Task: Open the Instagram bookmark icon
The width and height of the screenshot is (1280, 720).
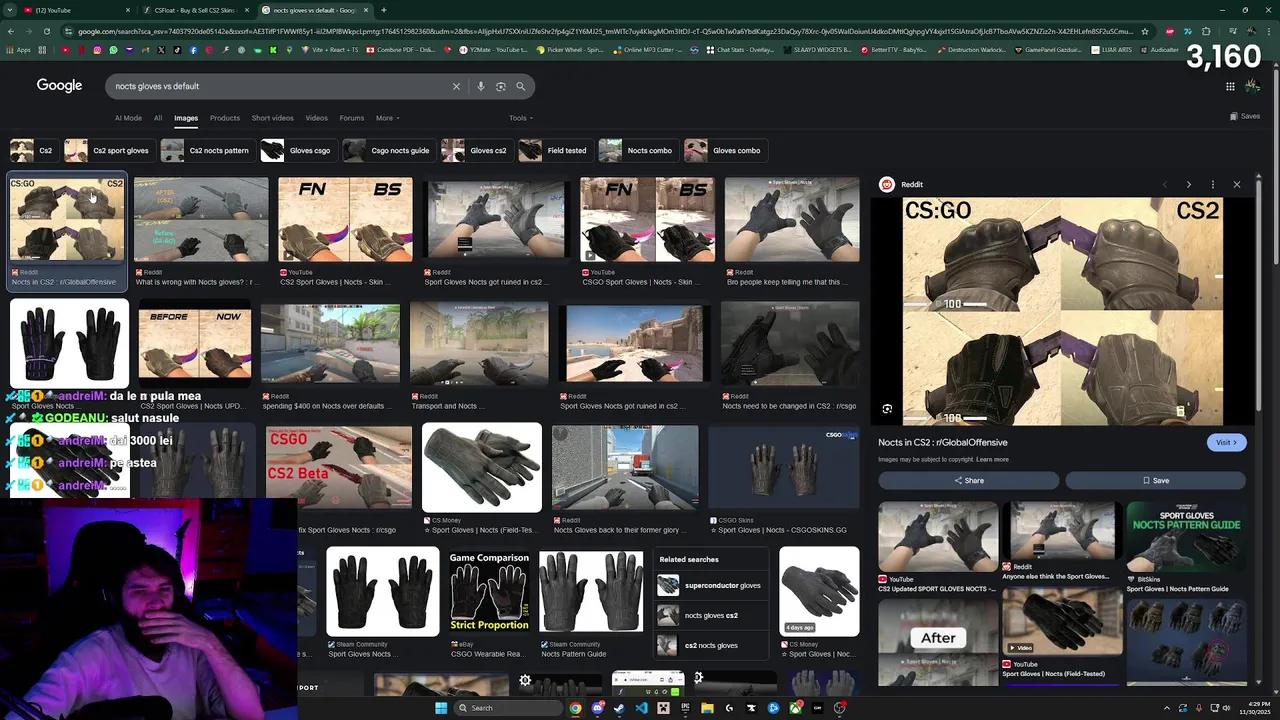Action: coord(97,49)
